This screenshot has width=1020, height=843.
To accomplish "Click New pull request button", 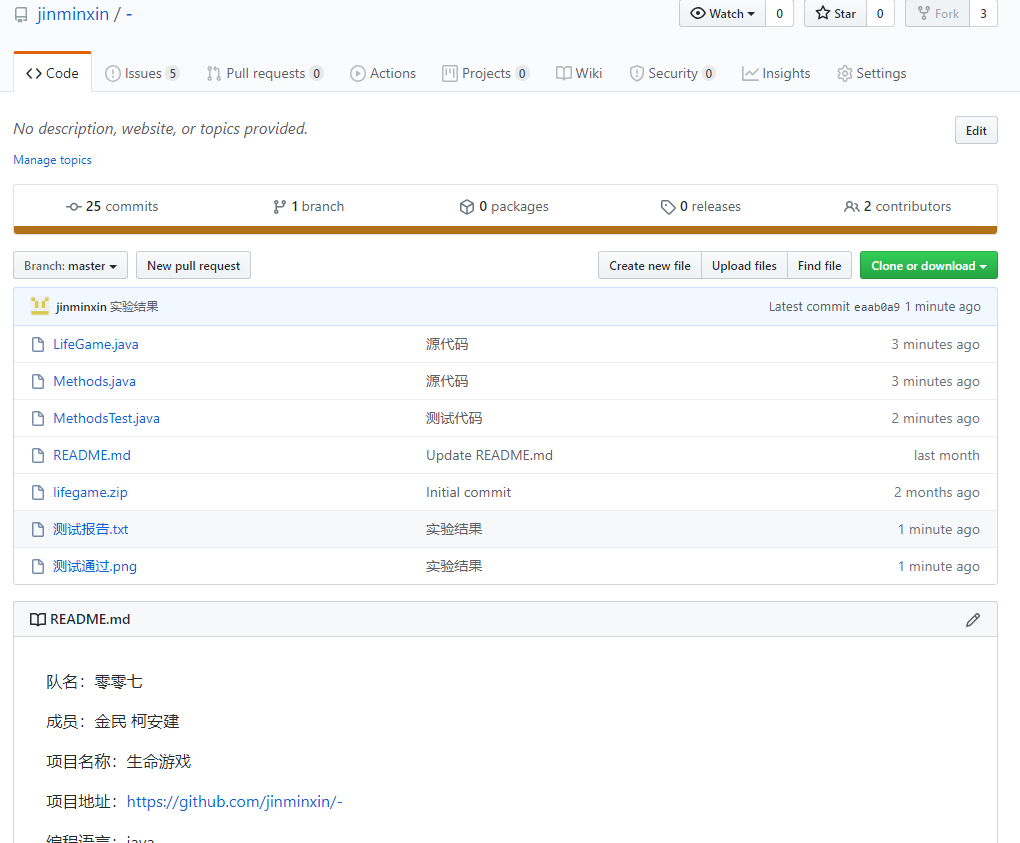I will click(x=193, y=265).
